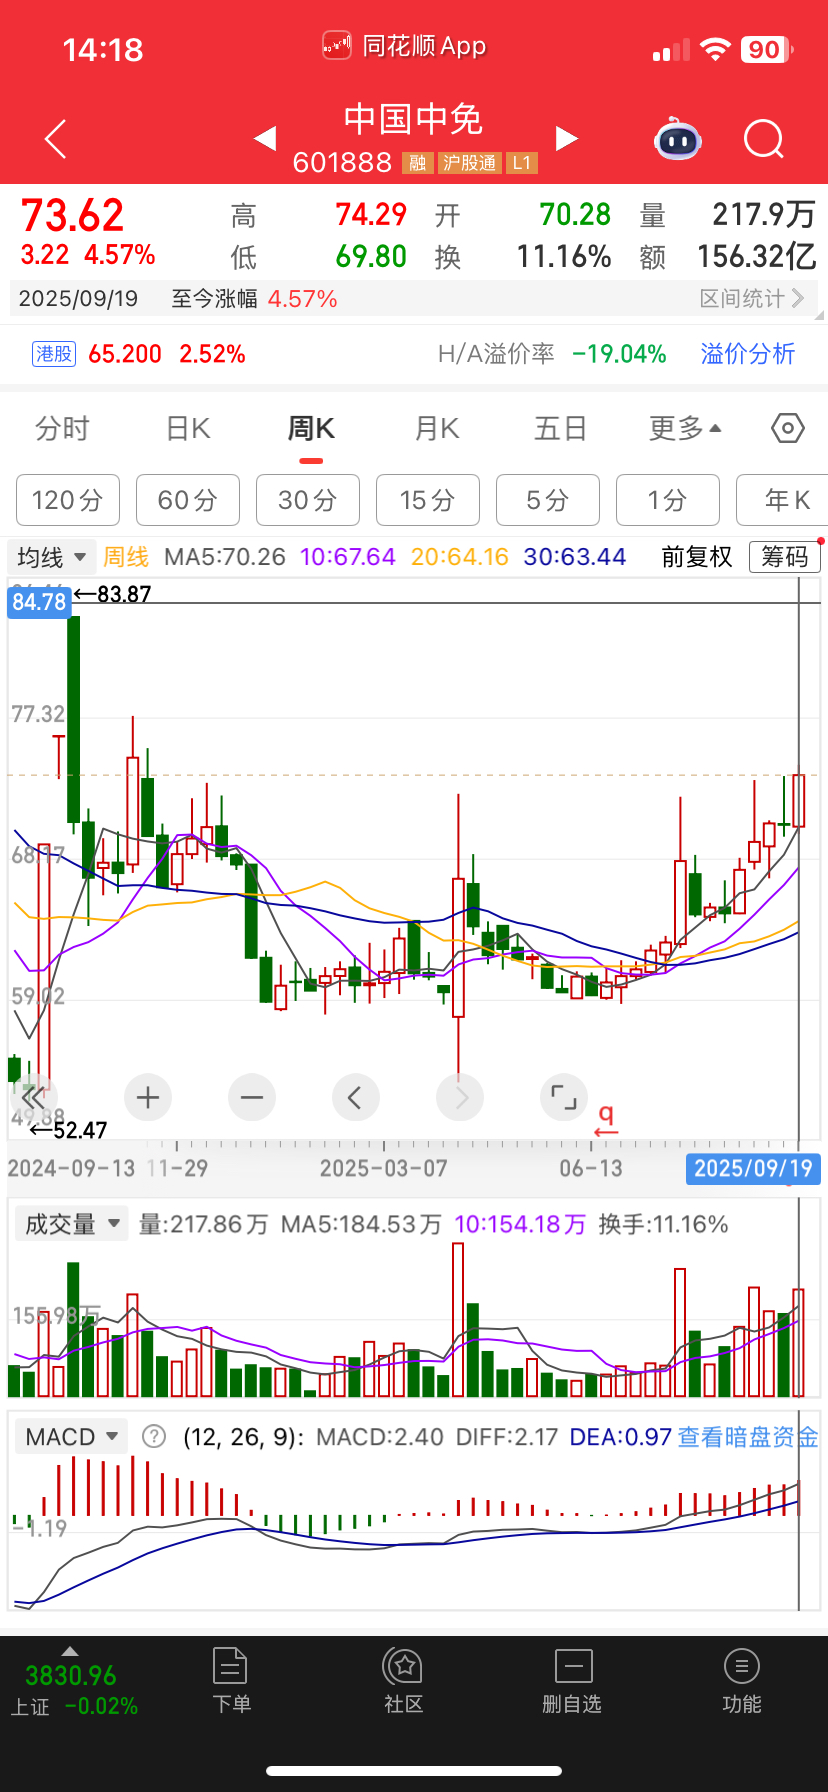Open 下单 order icon

point(231,1682)
